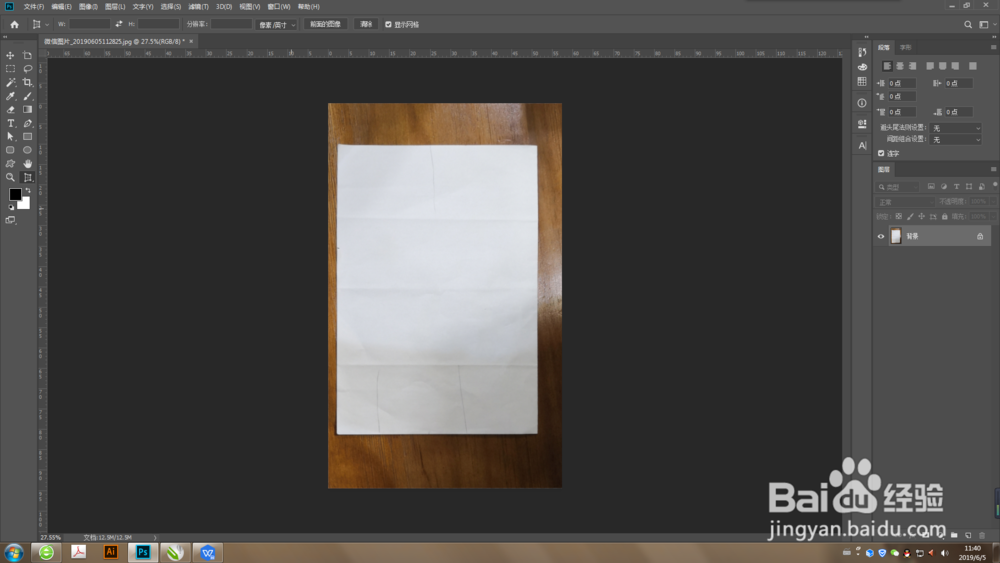The height and width of the screenshot is (563, 1000).
Task: Select the Pen tool
Action: (27, 123)
